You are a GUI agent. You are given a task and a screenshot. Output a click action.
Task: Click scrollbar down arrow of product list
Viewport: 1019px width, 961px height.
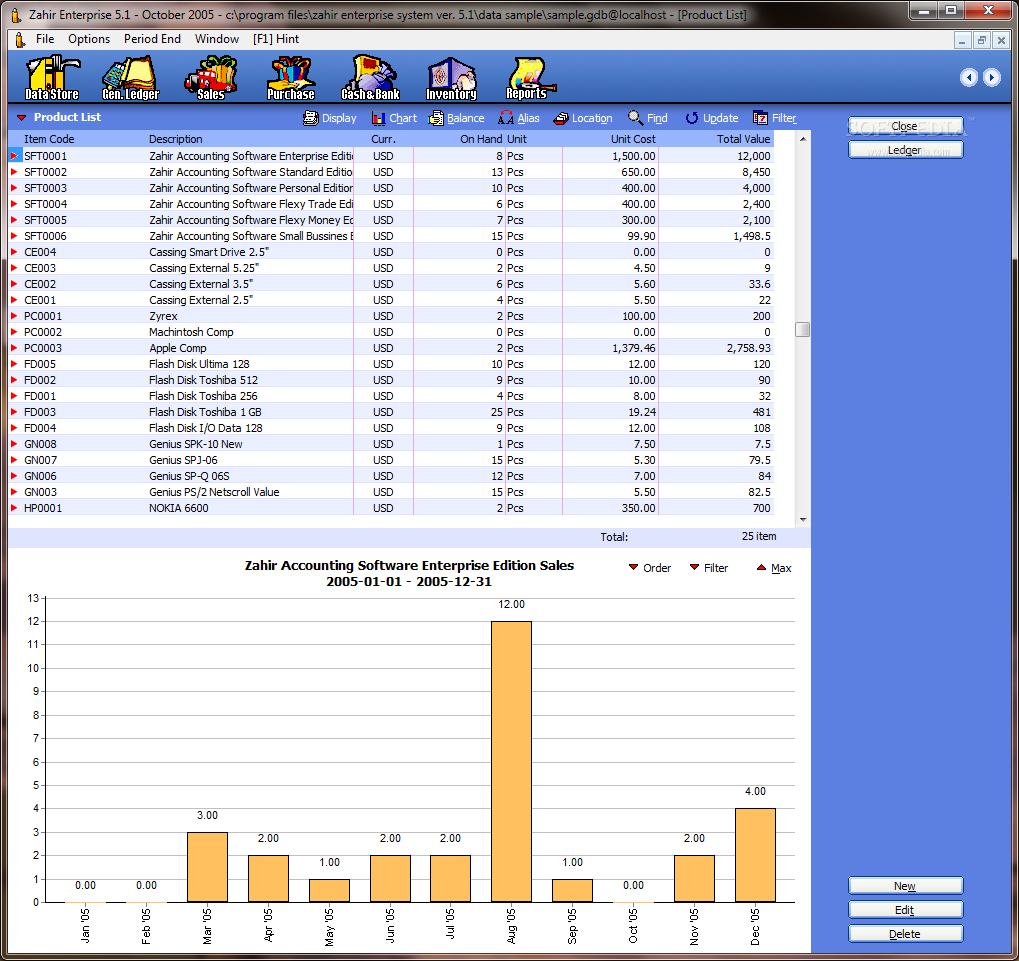[x=803, y=520]
